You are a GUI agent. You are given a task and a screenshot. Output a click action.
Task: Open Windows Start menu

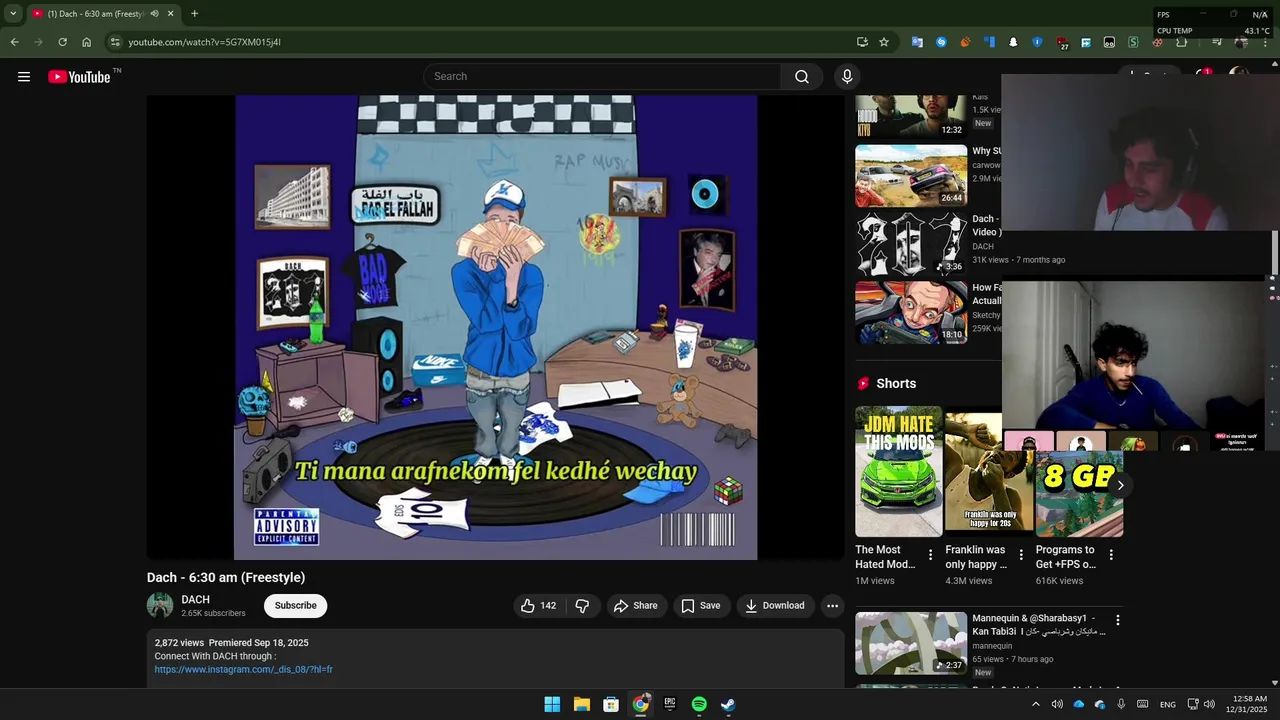552,704
